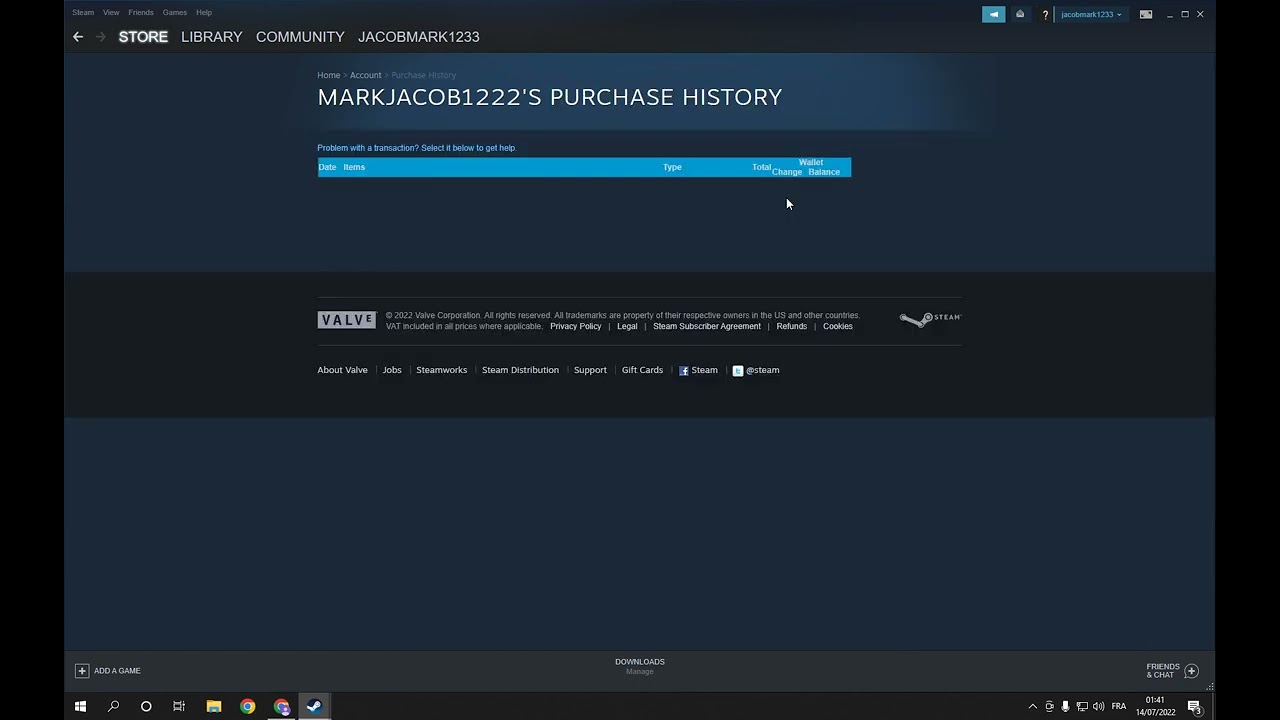Click Items column header
This screenshot has width=1280, height=720.
354,167
